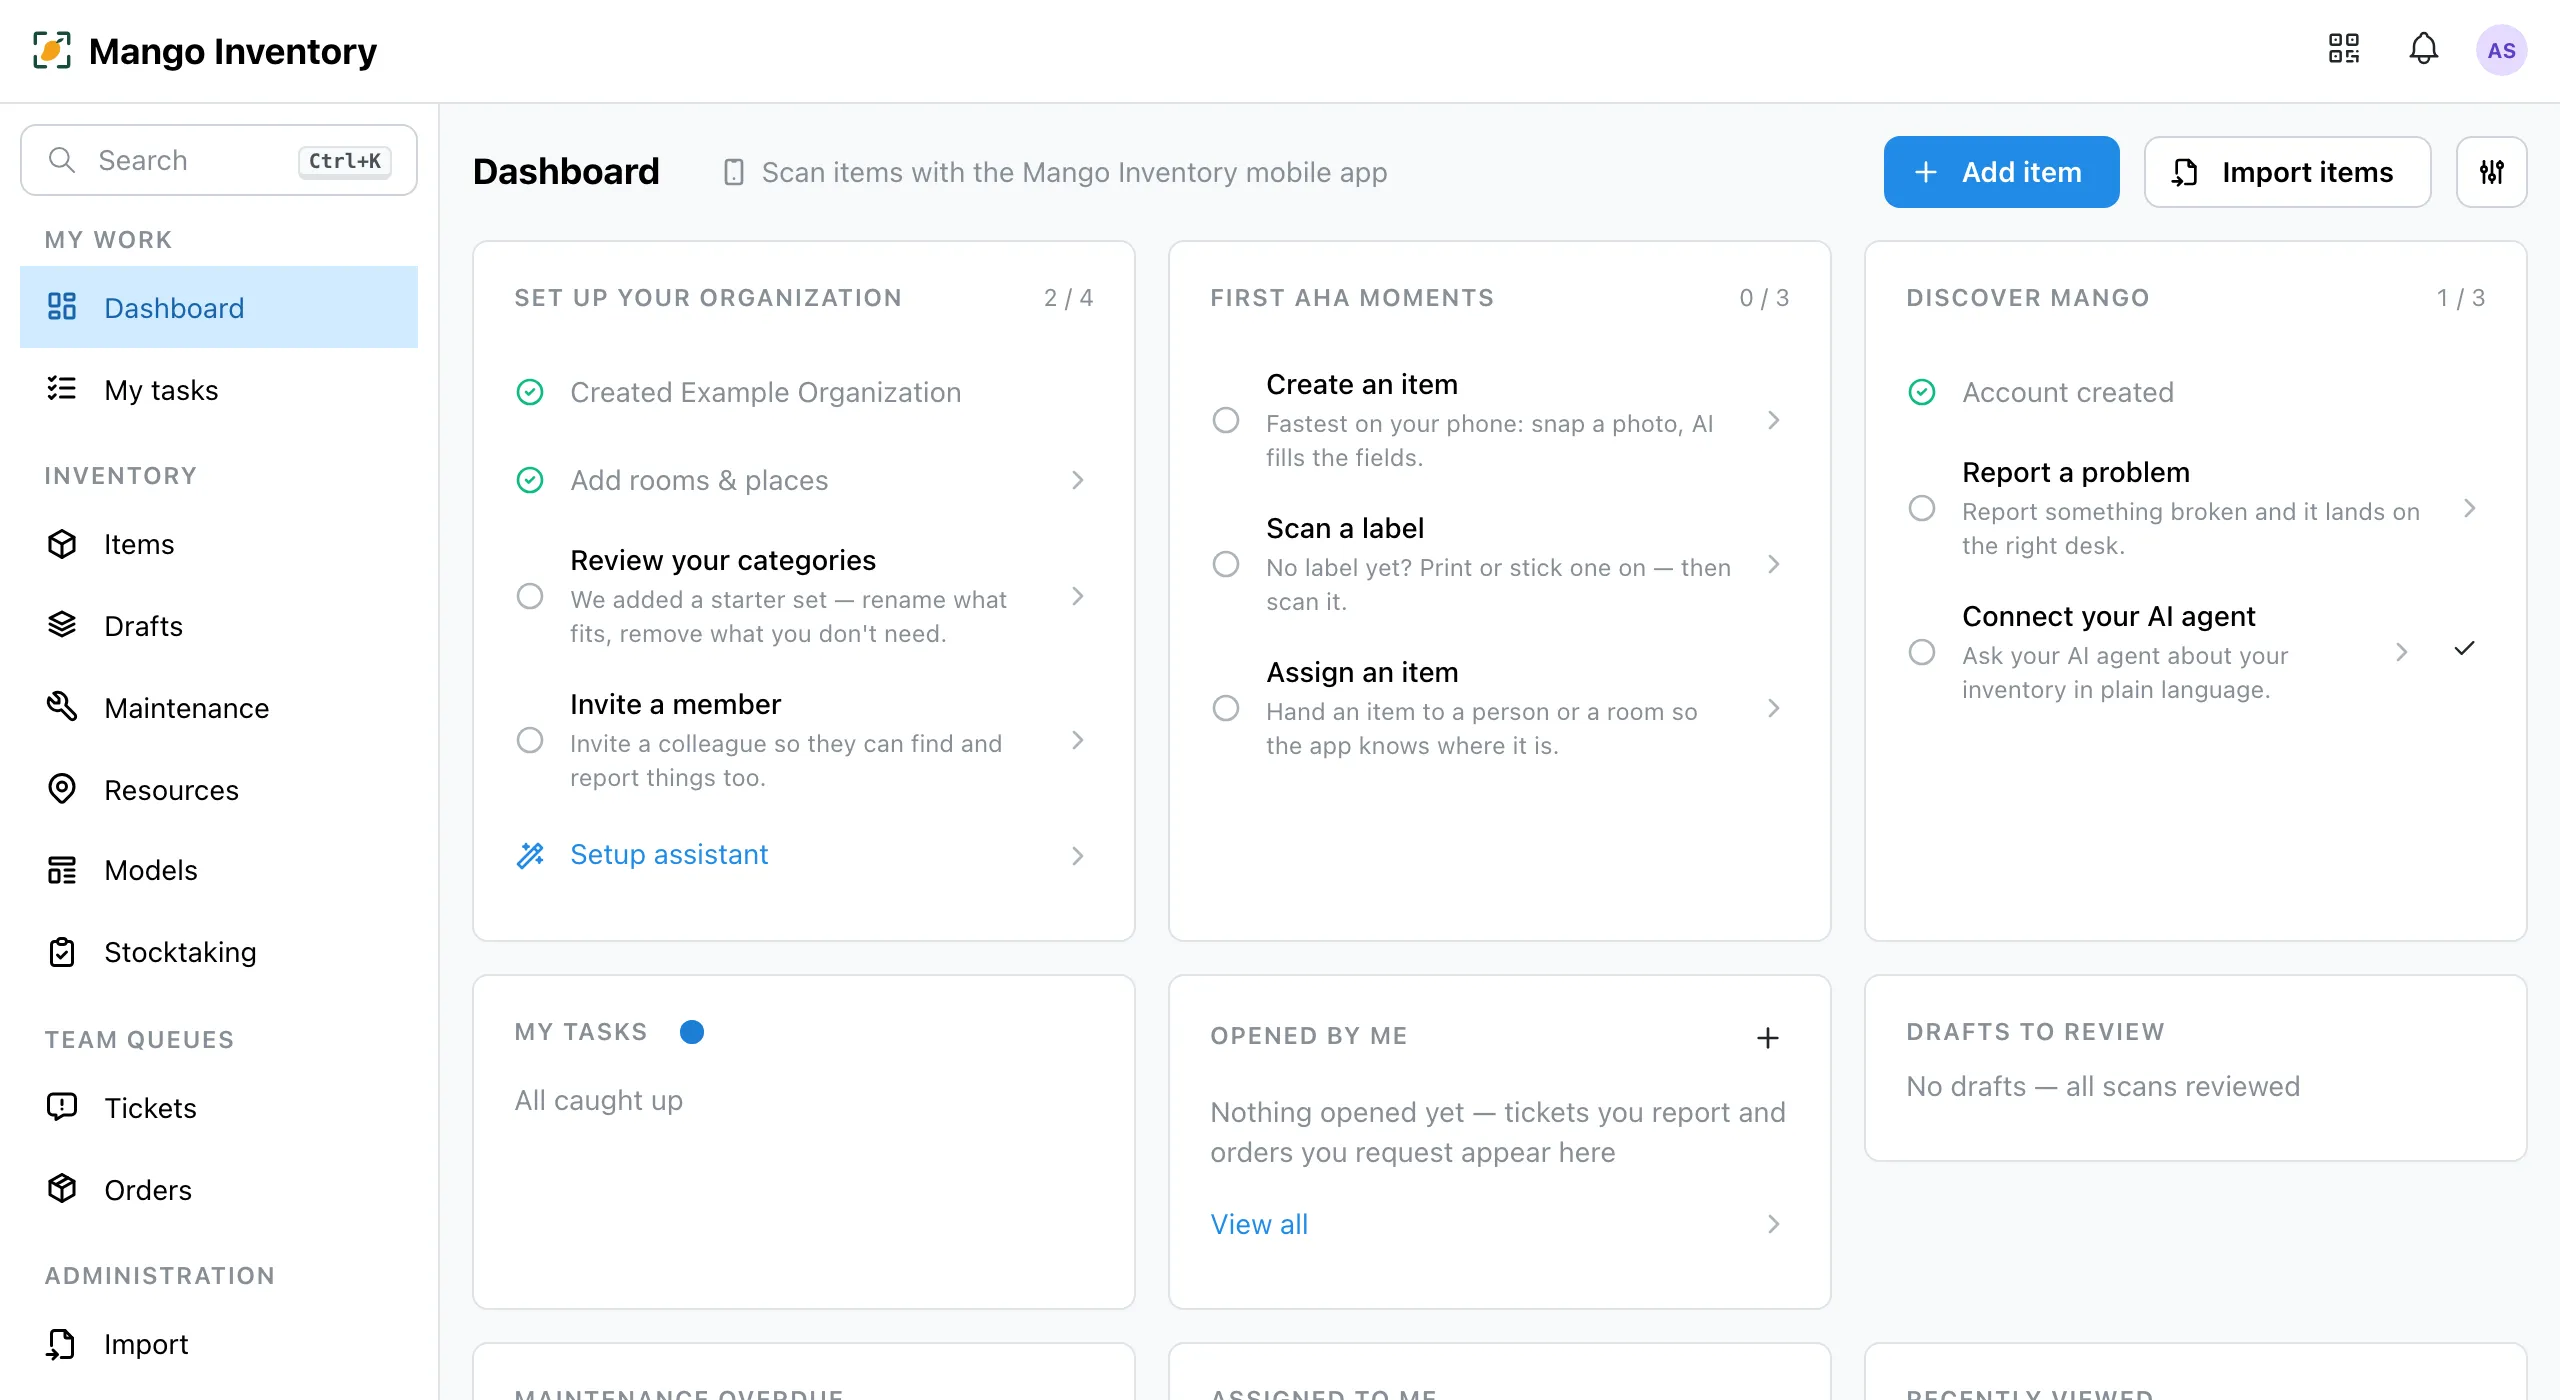
Task: Open the QR code scanner icon
Action: pyautogui.click(x=2344, y=49)
